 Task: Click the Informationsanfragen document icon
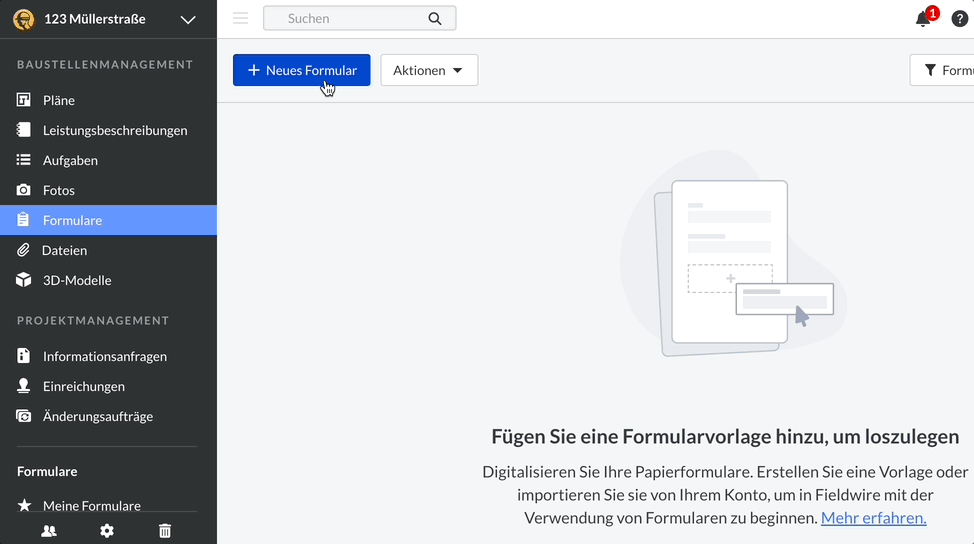point(24,355)
